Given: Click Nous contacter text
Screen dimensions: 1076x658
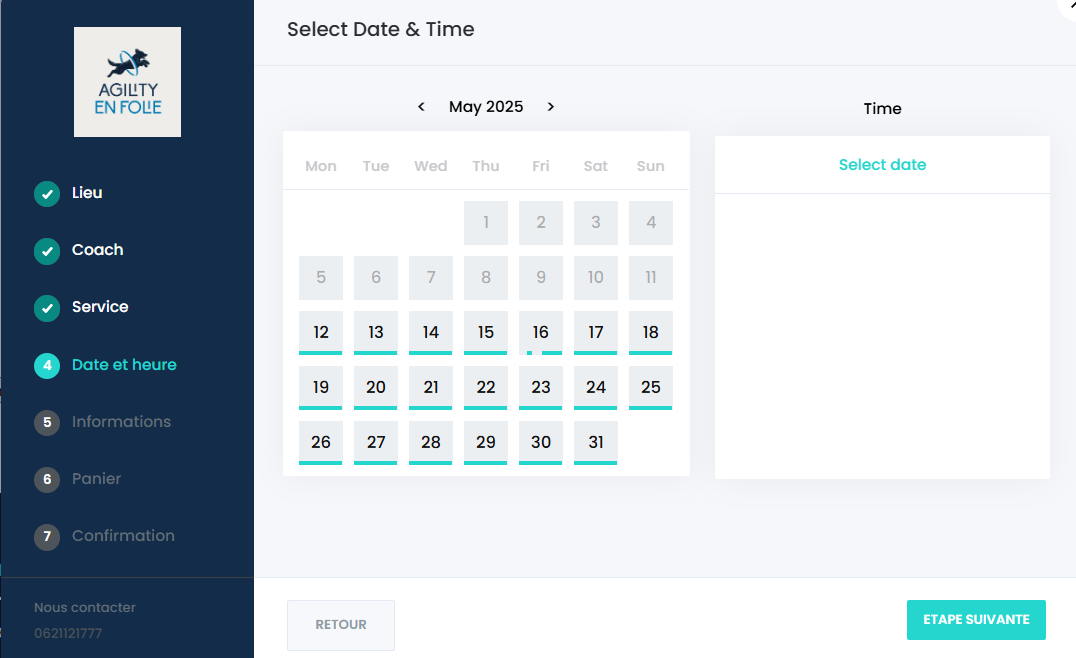Looking at the screenshot, I should click(x=85, y=607).
